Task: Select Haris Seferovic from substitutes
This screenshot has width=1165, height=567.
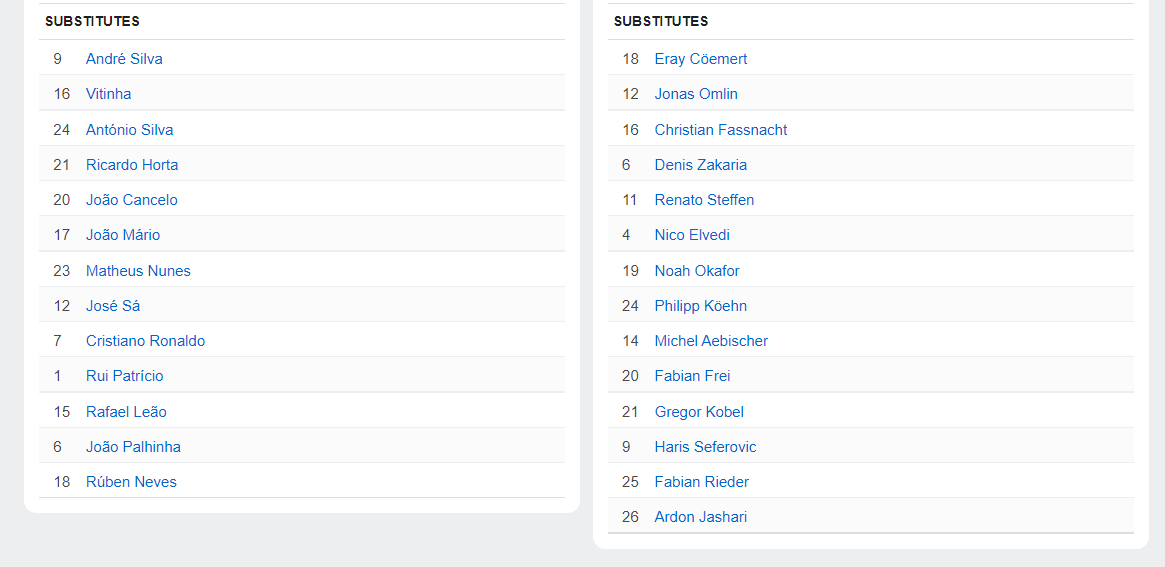Action: (x=705, y=447)
